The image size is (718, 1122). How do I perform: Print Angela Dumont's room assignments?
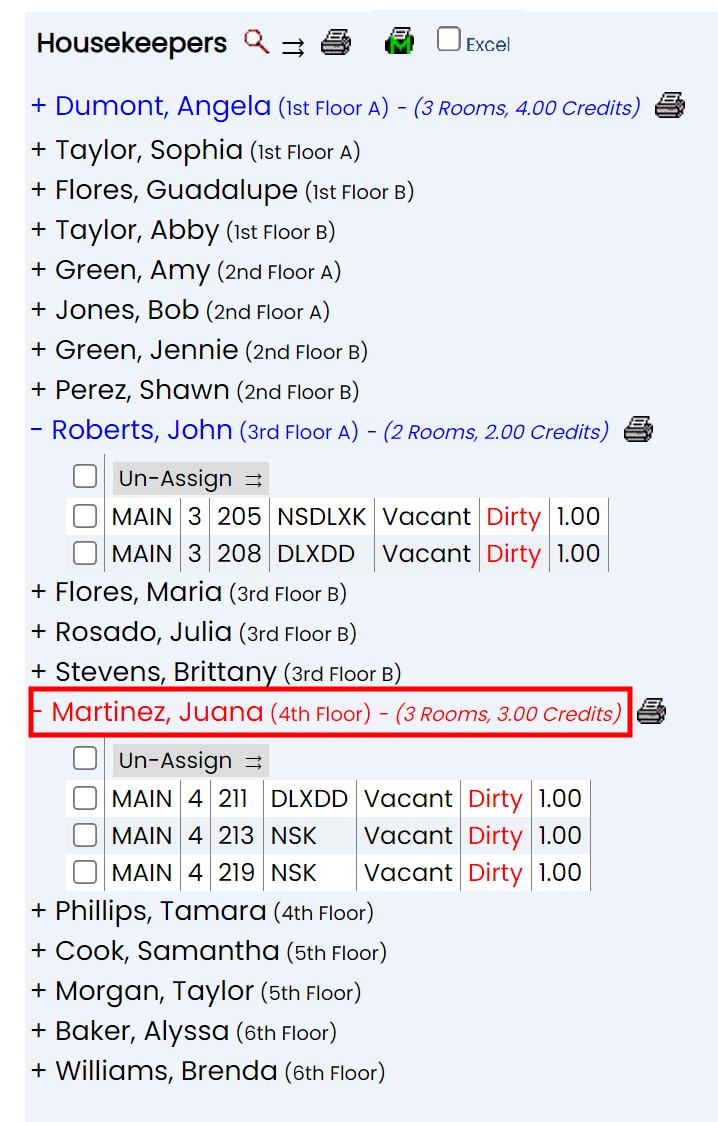pos(669,106)
